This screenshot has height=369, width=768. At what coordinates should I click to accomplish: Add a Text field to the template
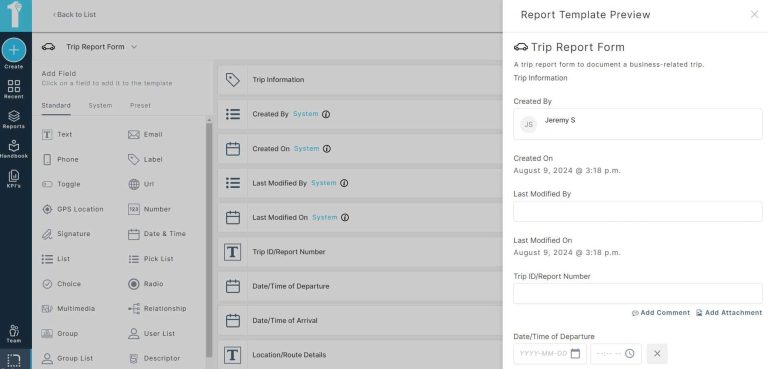(57, 135)
